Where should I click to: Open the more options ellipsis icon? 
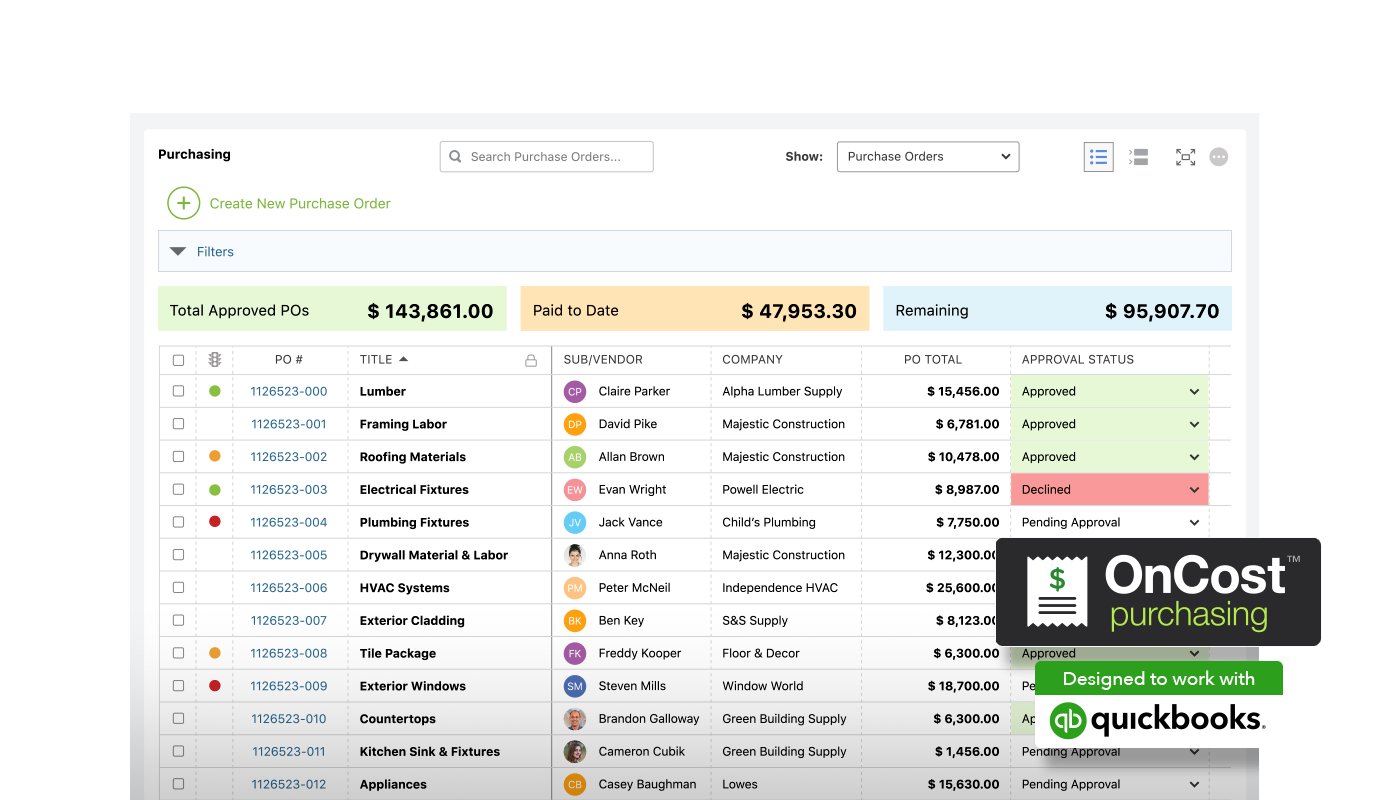click(1218, 157)
